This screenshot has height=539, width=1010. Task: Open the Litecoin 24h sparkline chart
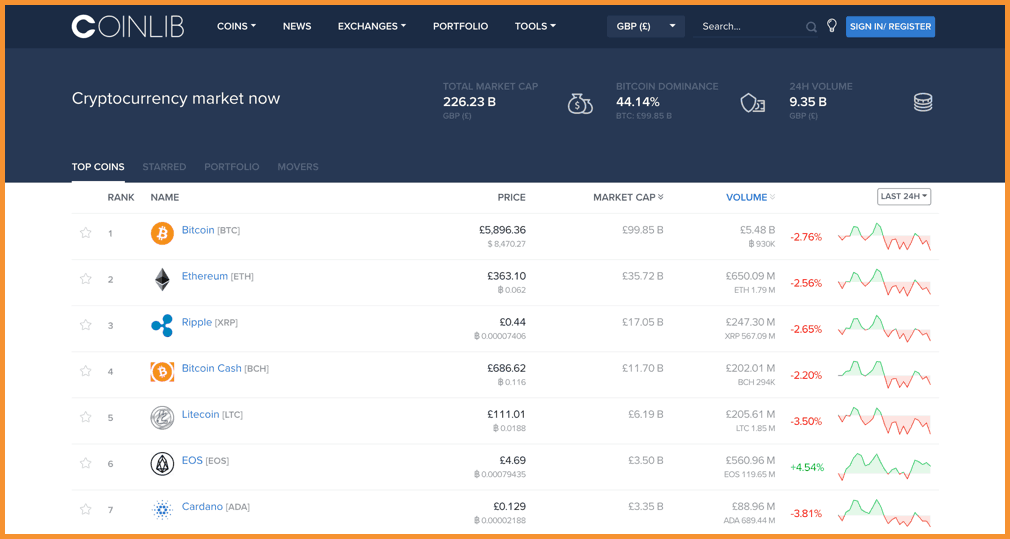coord(884,421)
